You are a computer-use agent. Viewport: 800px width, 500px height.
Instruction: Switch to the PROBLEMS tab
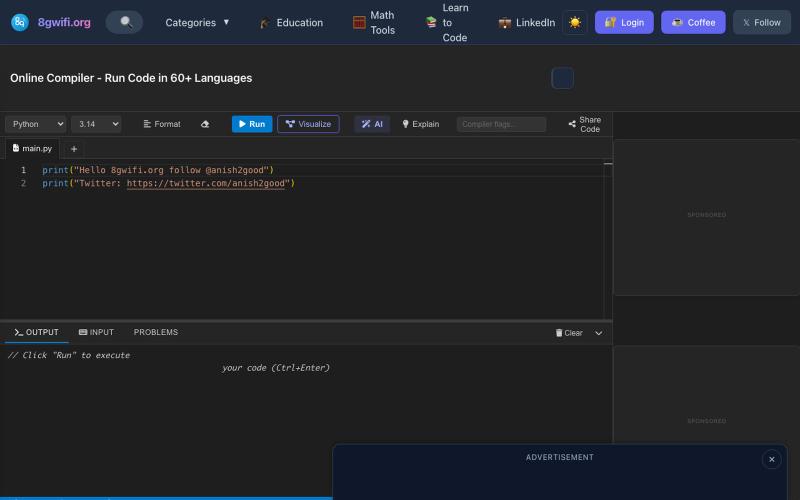coord(156,332)
